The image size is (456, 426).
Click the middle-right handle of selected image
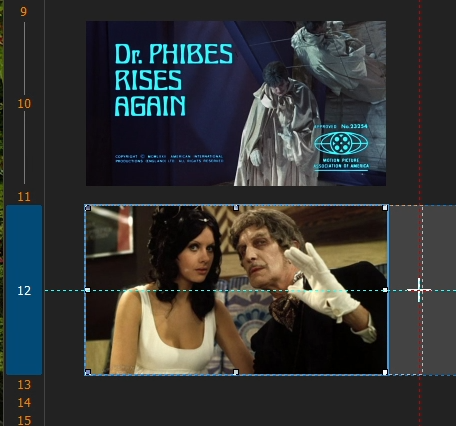pos(385,290)
